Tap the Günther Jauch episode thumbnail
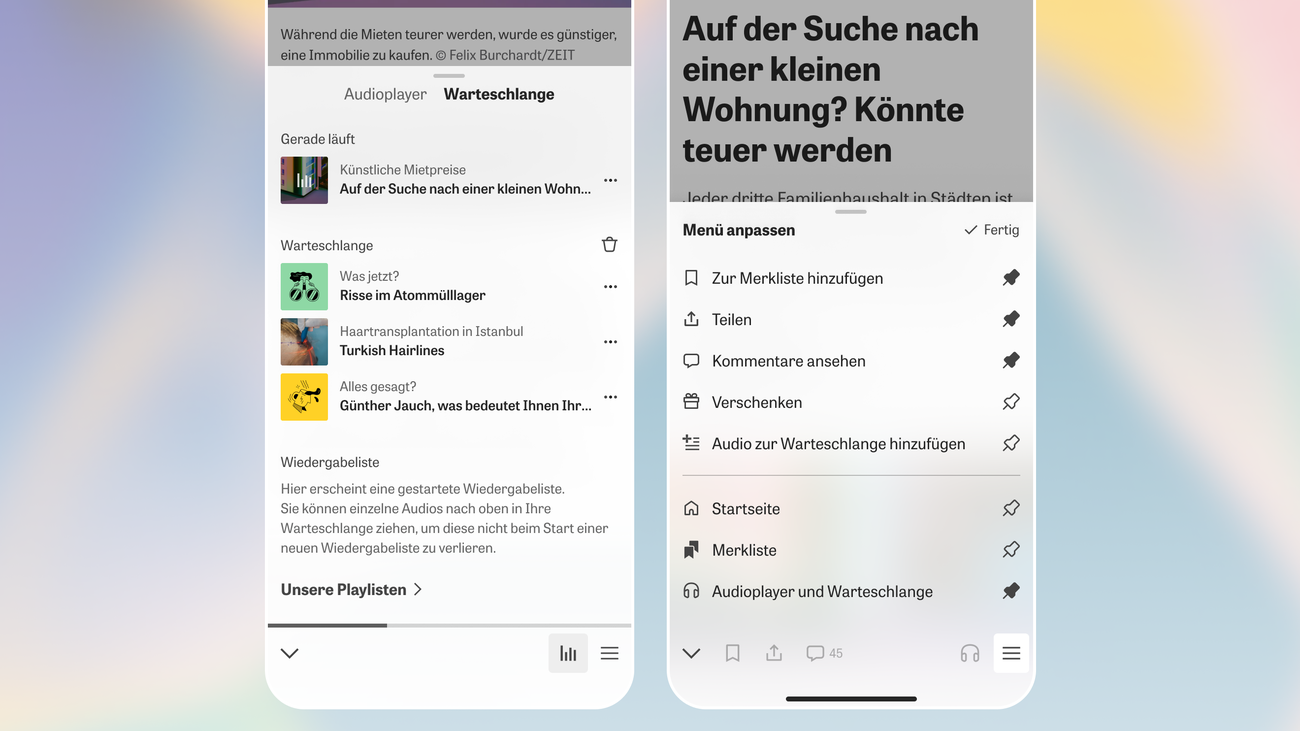This screenshot has width=1300, height=731. click(304, 397)
